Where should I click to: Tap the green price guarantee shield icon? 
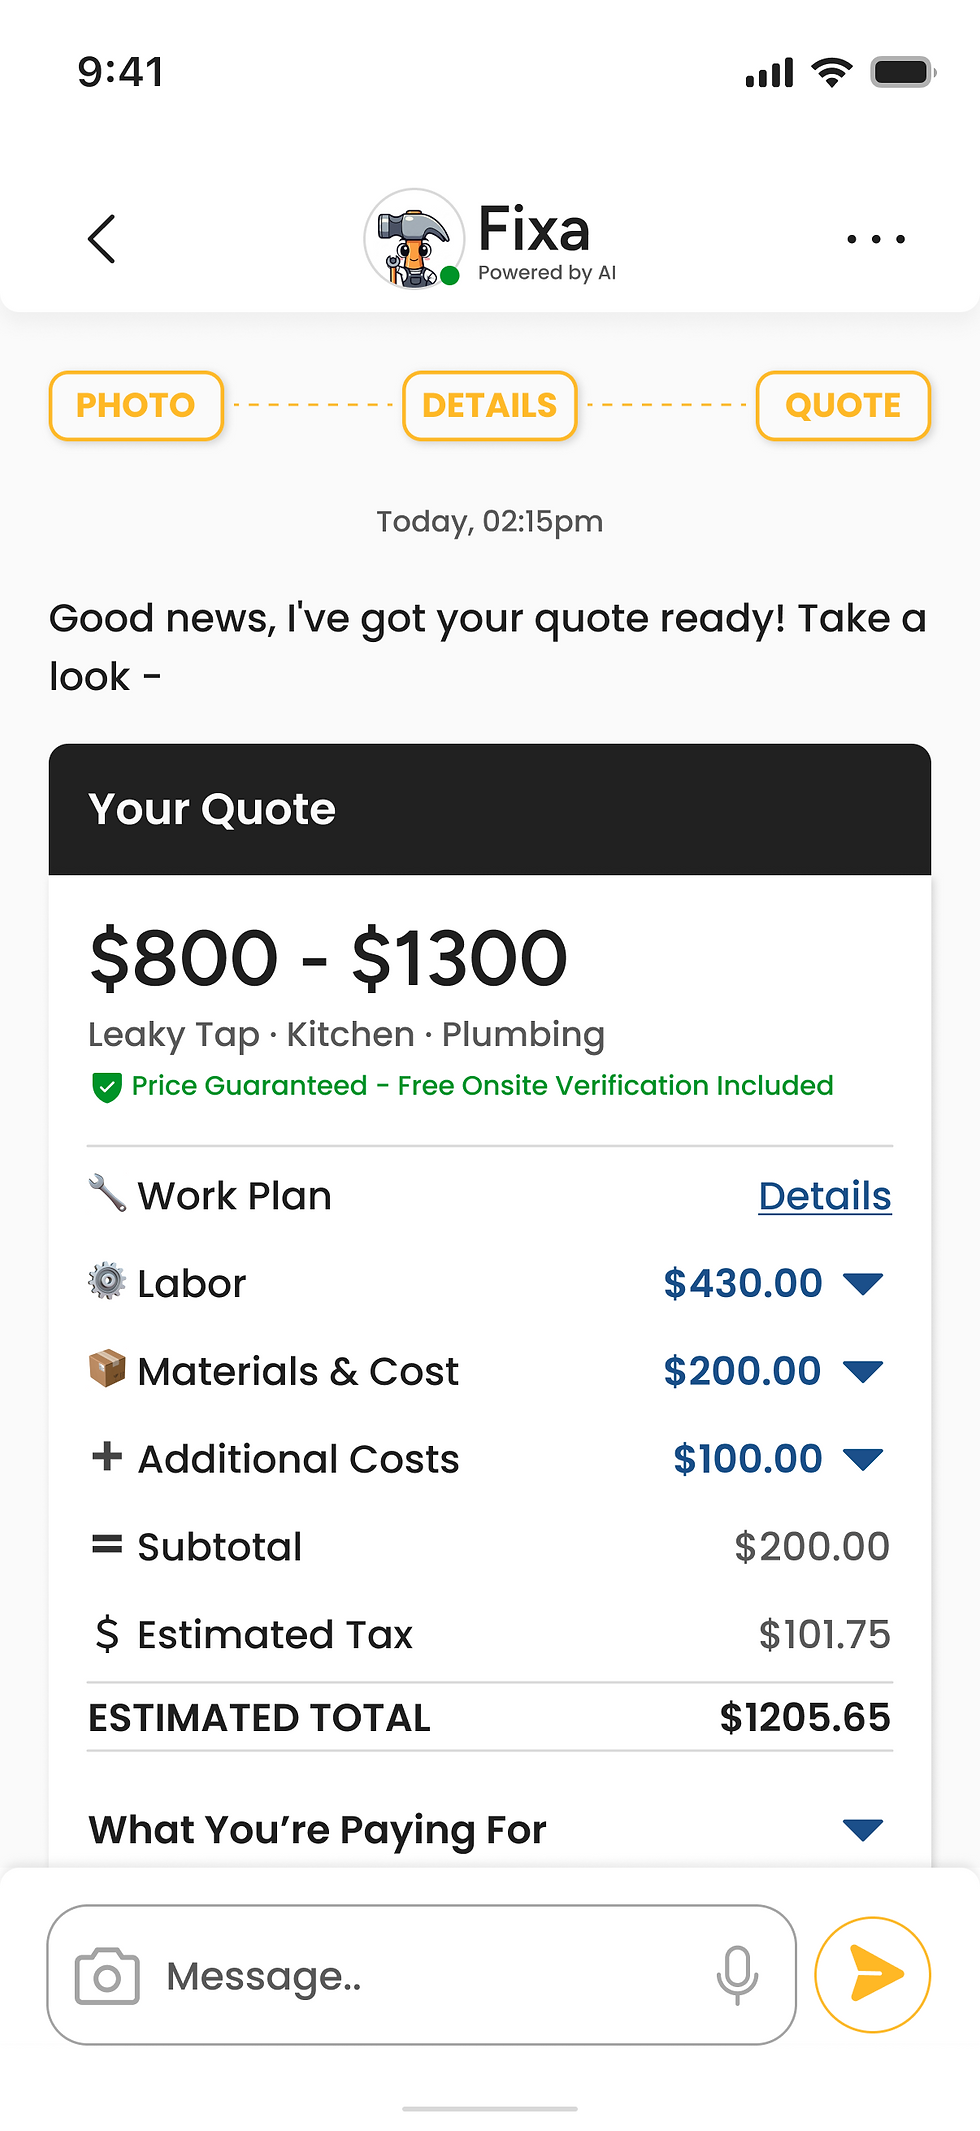tap(106, 1087)
